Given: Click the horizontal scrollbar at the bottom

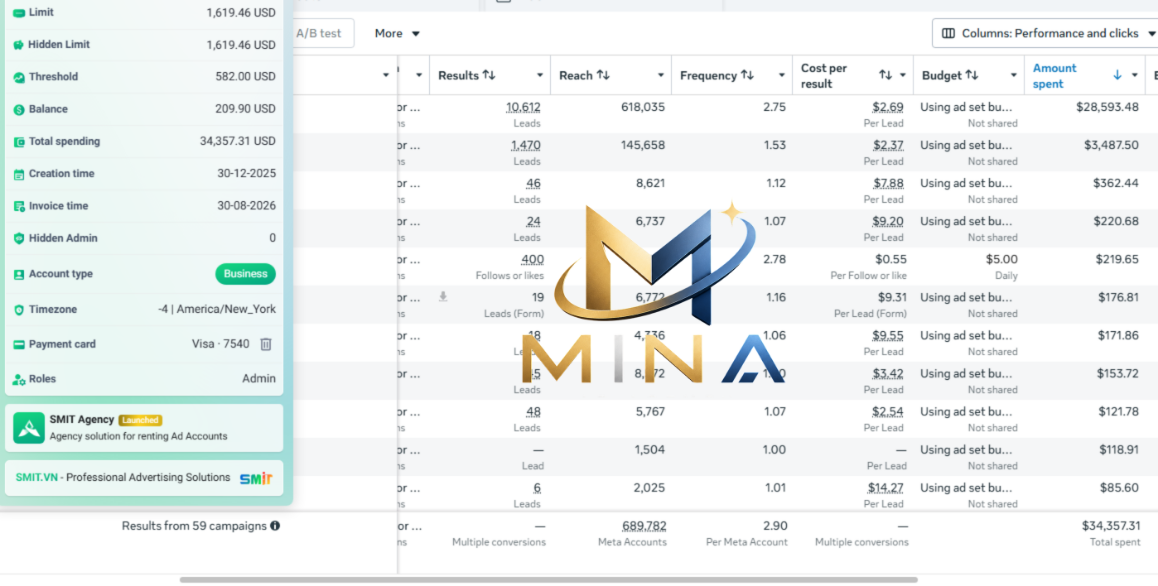Looking at the screenshot, I should [x=549, y=580].
